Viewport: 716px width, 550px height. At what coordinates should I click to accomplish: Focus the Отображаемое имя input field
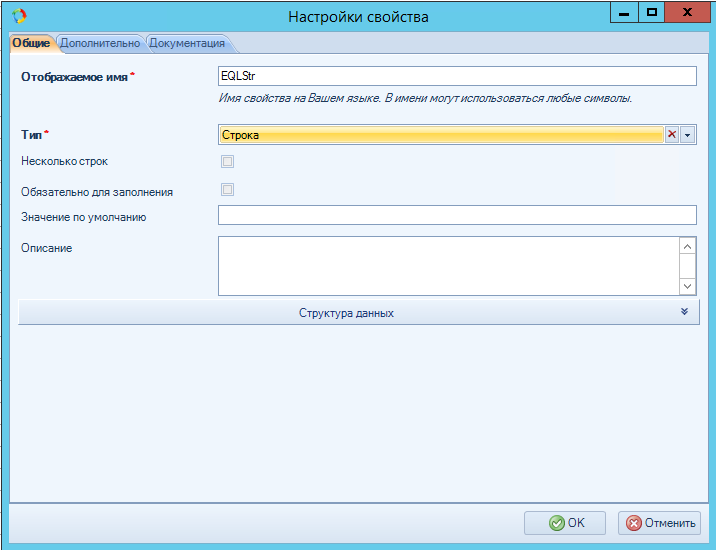(456, 77)
